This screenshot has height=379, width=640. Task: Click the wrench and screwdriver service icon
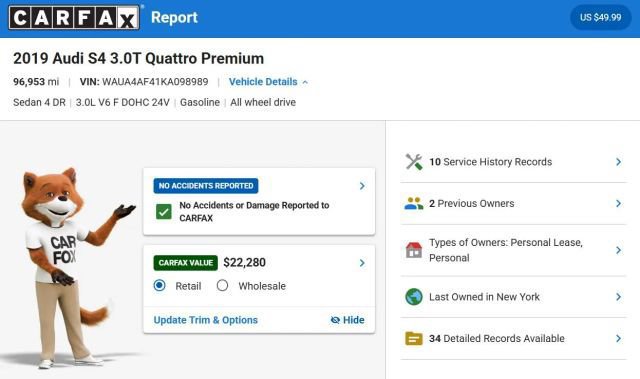coord(413,162)
